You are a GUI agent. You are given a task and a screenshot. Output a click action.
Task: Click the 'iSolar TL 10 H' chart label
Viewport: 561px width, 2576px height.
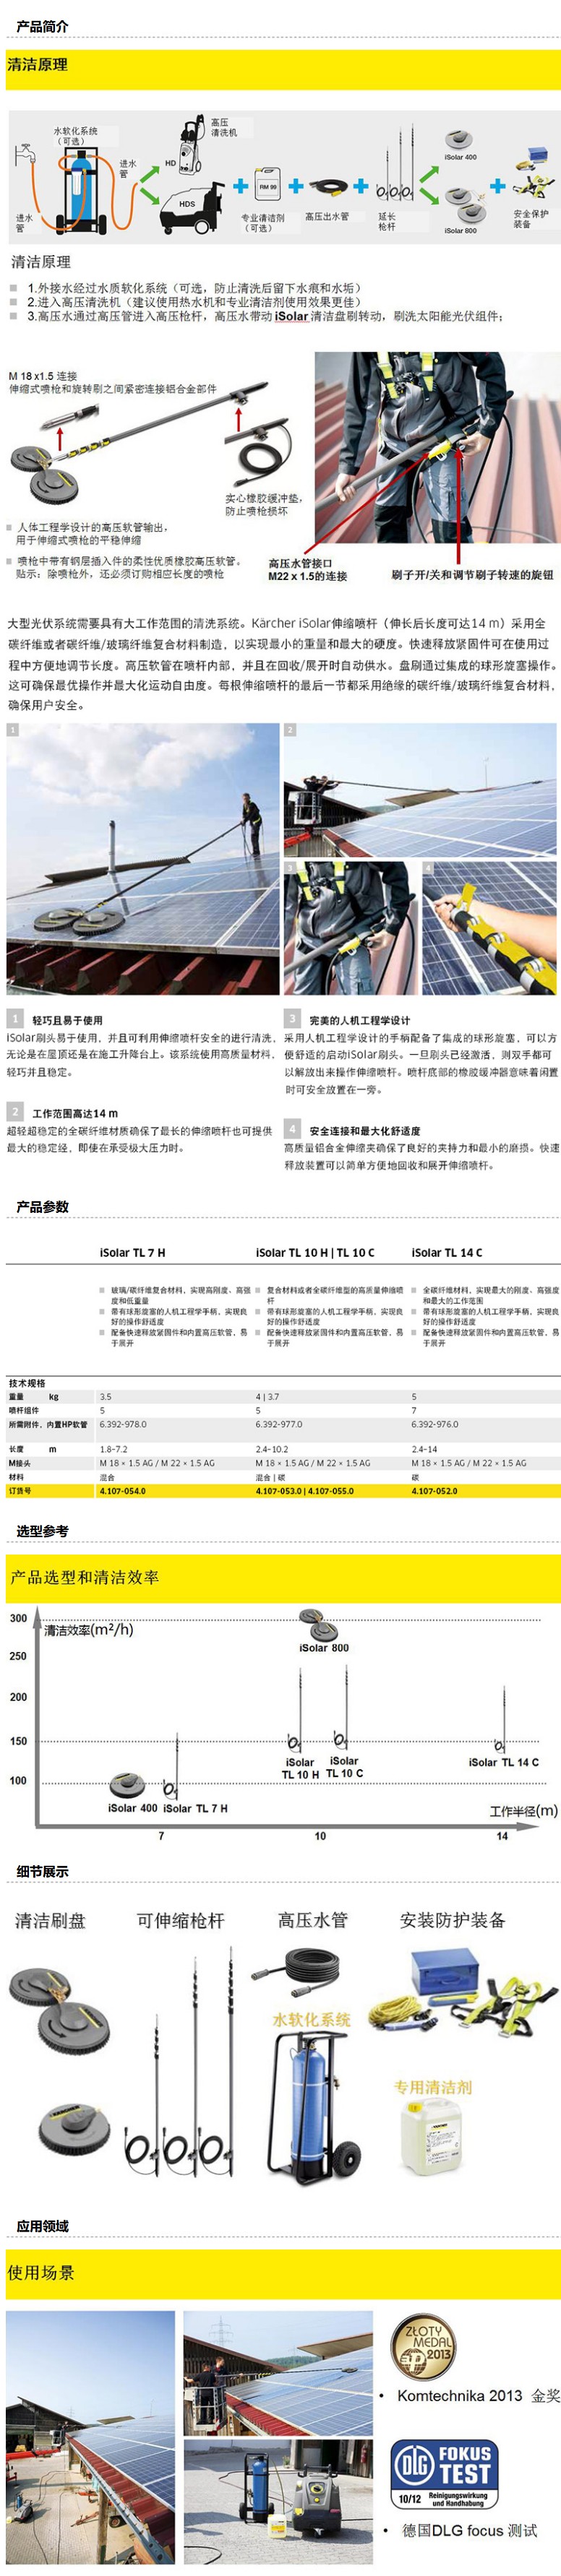pos(300,1768)
